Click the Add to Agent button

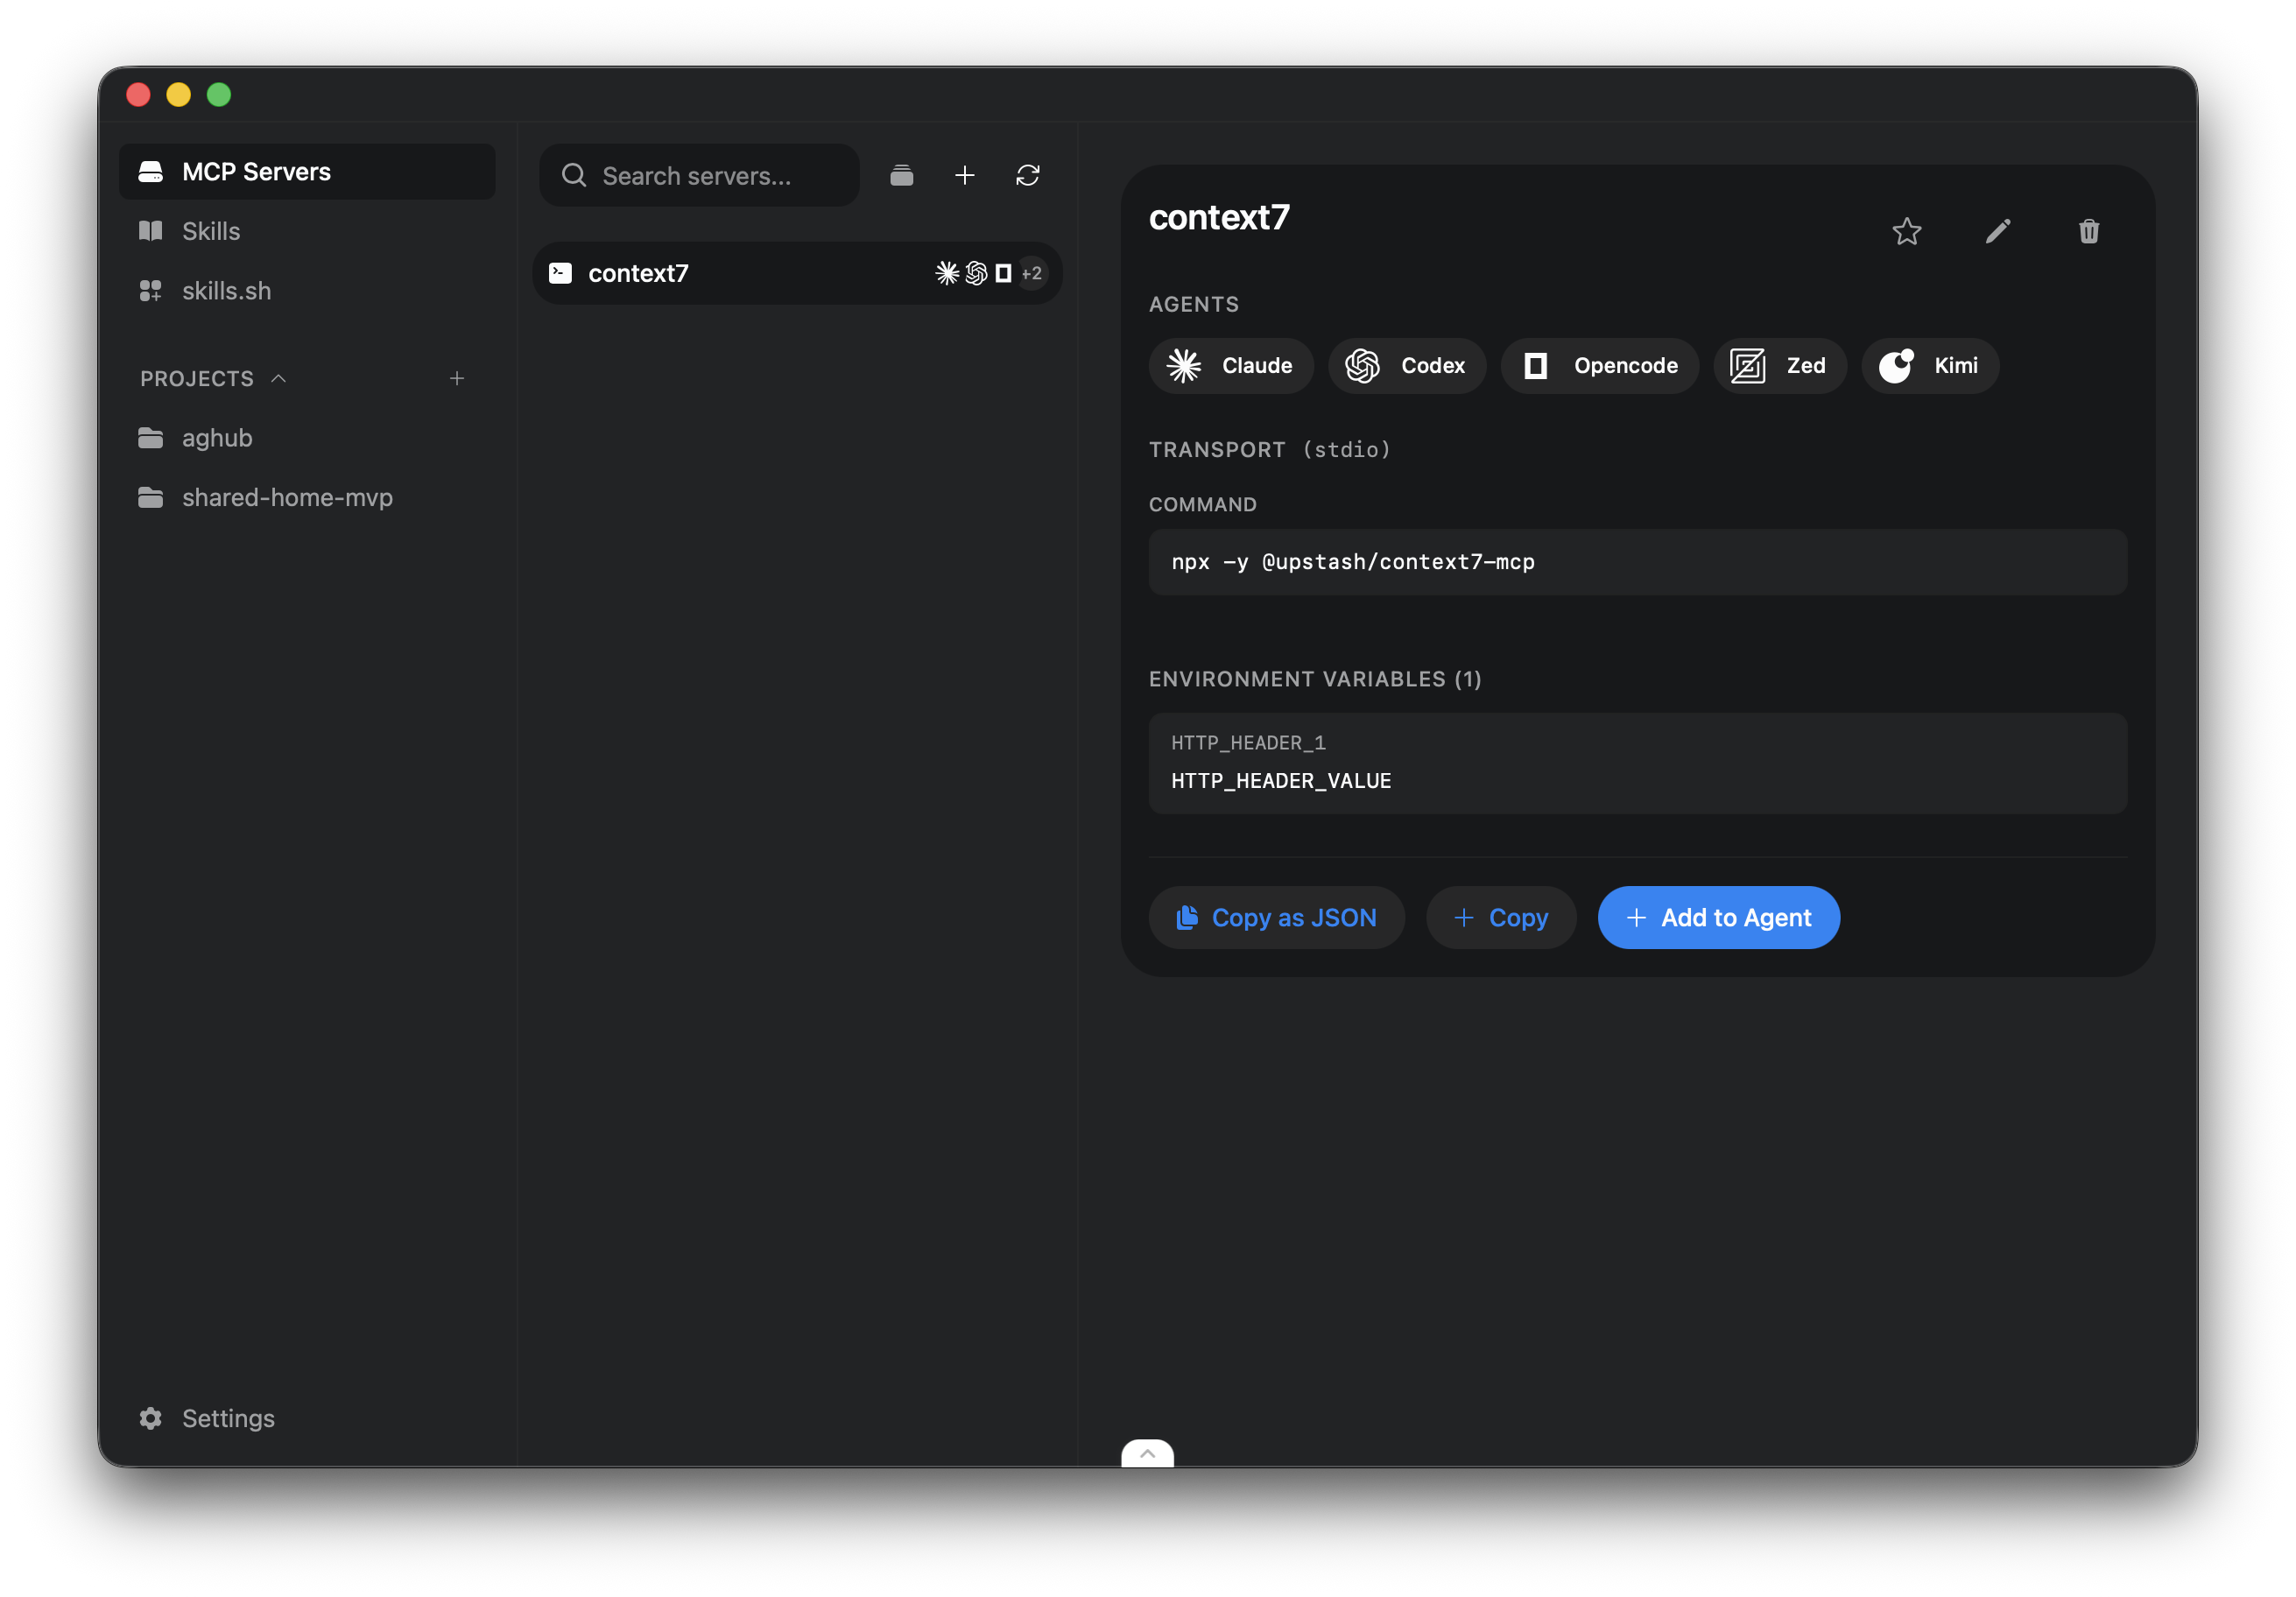click(x=1717, y=918)
